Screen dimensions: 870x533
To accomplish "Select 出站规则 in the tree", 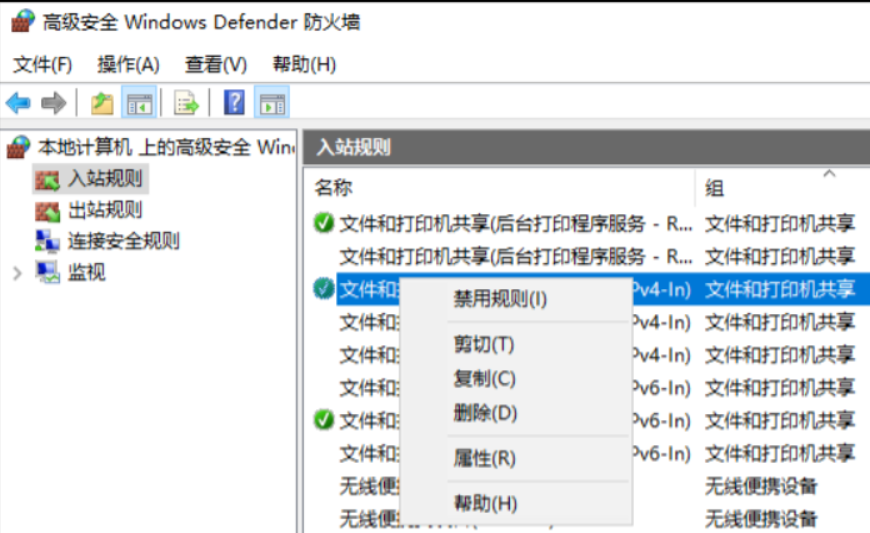I will click(105, 210).
